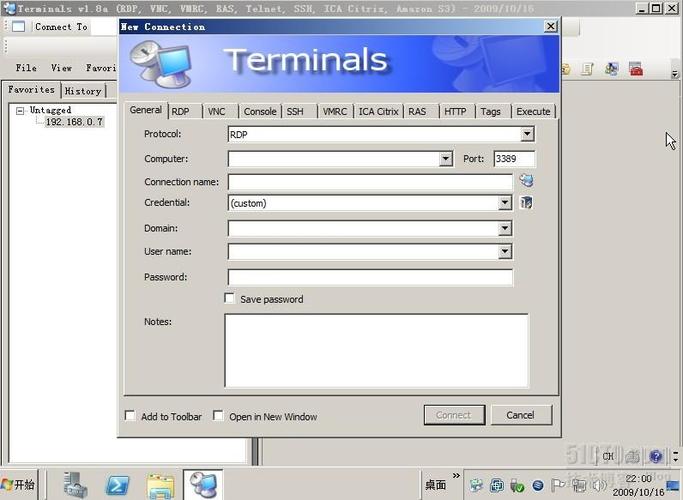Open the HTTP tab
Screen dimensions: 683x500
tap(455, 111)
